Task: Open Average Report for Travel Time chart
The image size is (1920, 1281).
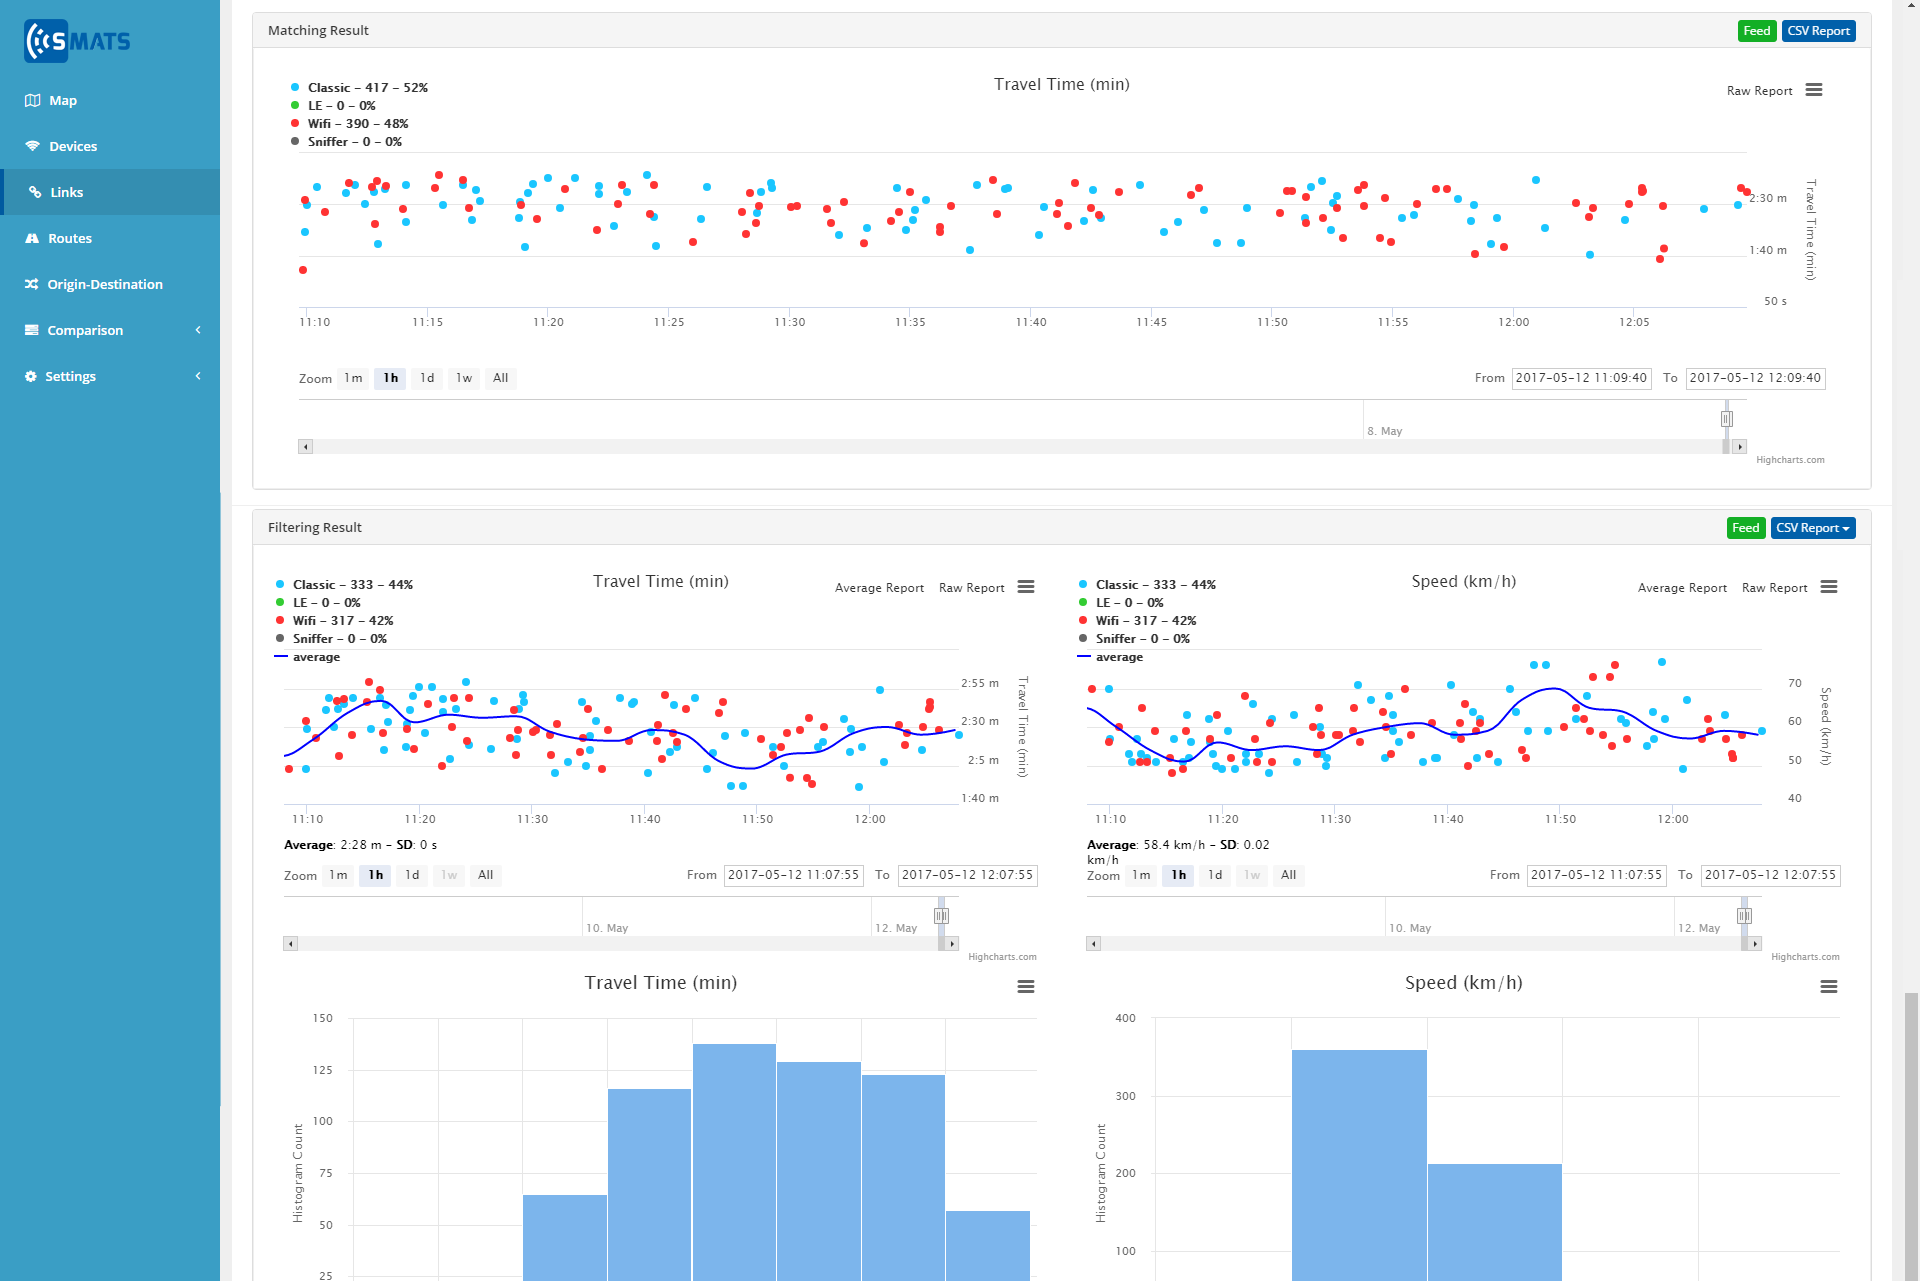Action: click(879, 588)
